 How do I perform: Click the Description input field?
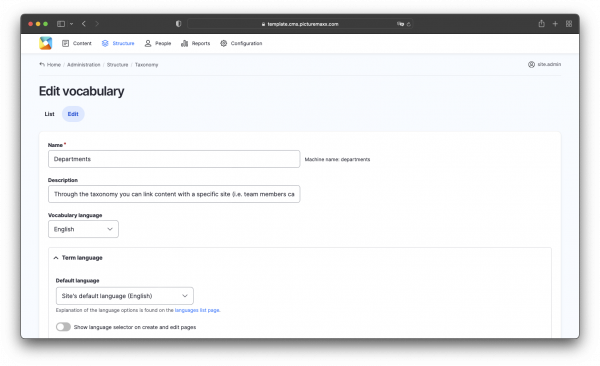[174, 194]
